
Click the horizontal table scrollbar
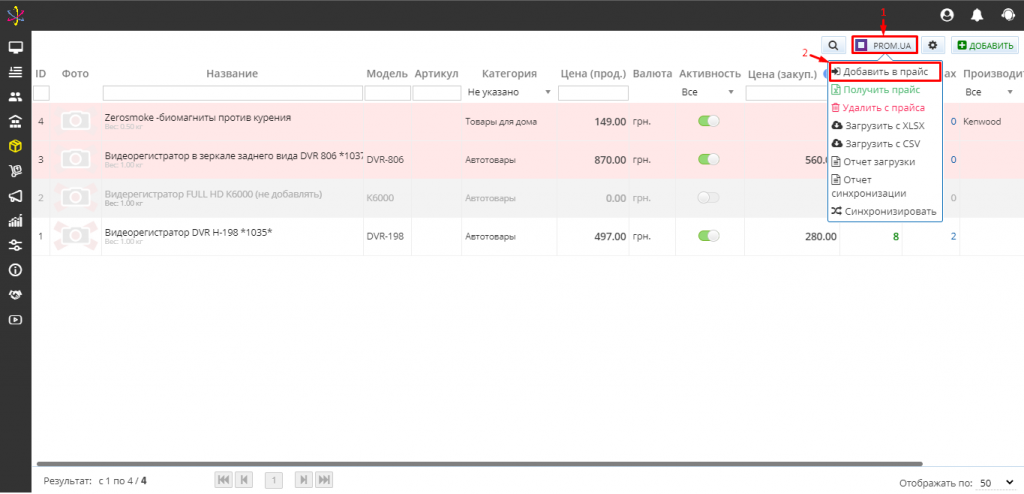pyautogui.click(x=480, y=464)
